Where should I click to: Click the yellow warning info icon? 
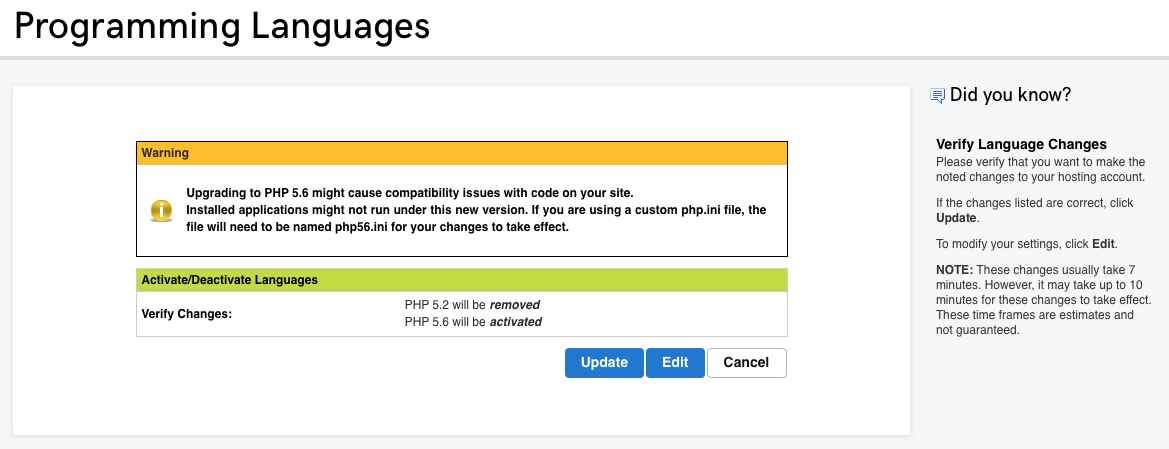point(161,210)
